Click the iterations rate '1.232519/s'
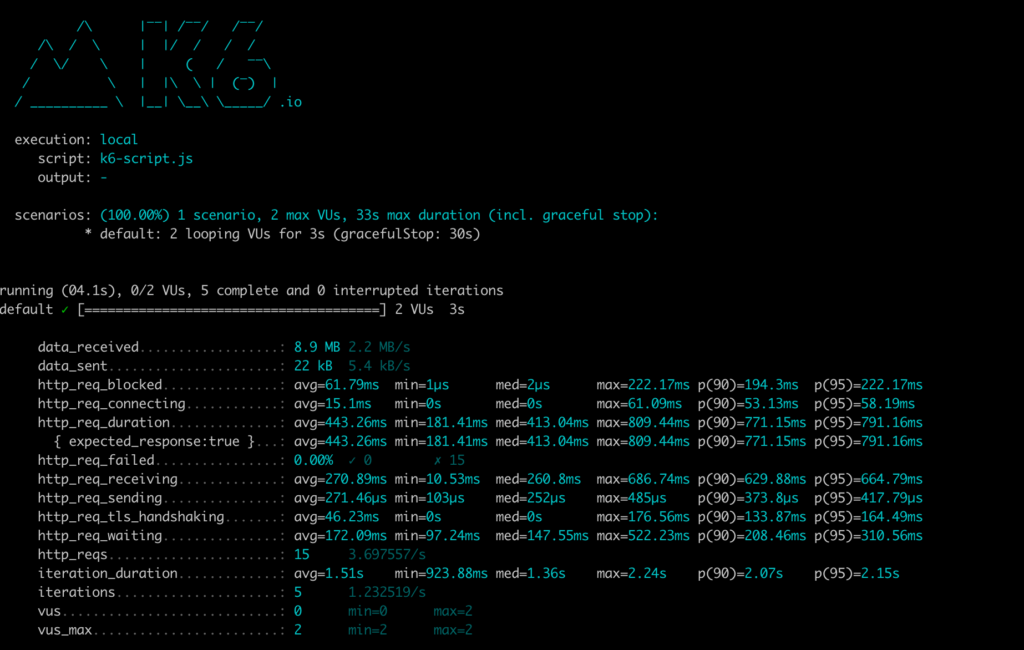The image size is (1024, 650). [387, 593]
